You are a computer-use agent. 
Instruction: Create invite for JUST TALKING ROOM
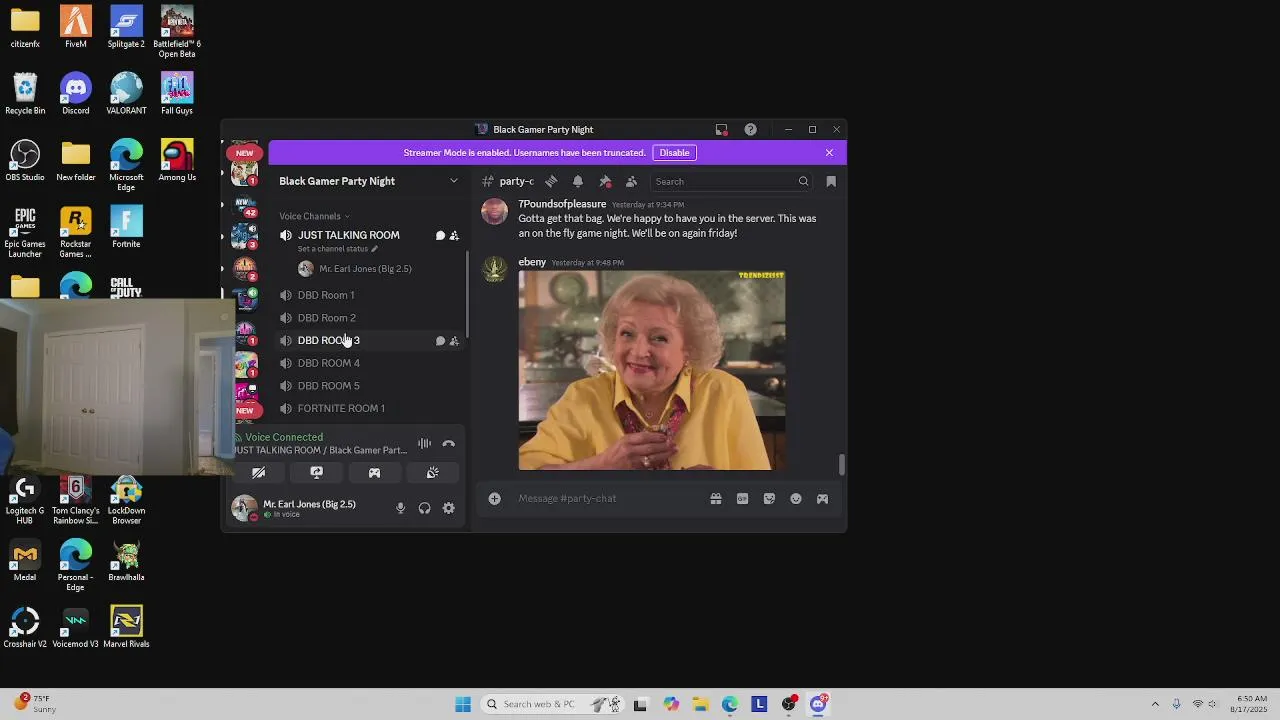coord(454,235)
